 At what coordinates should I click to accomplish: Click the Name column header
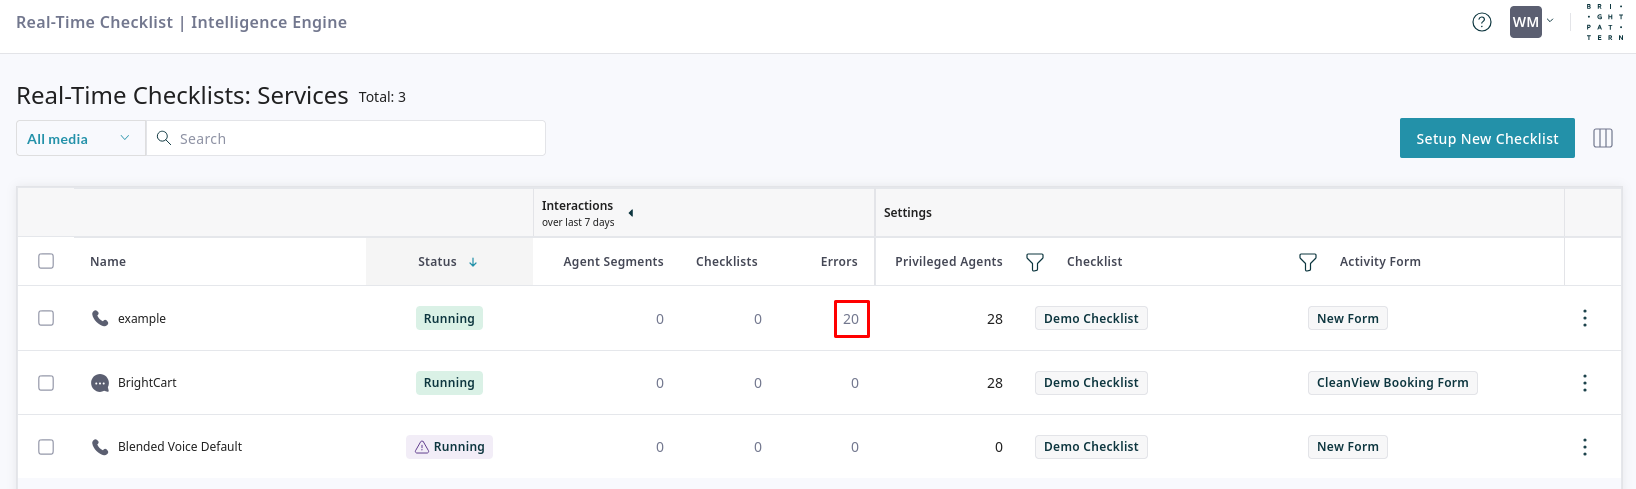[108, 262]
